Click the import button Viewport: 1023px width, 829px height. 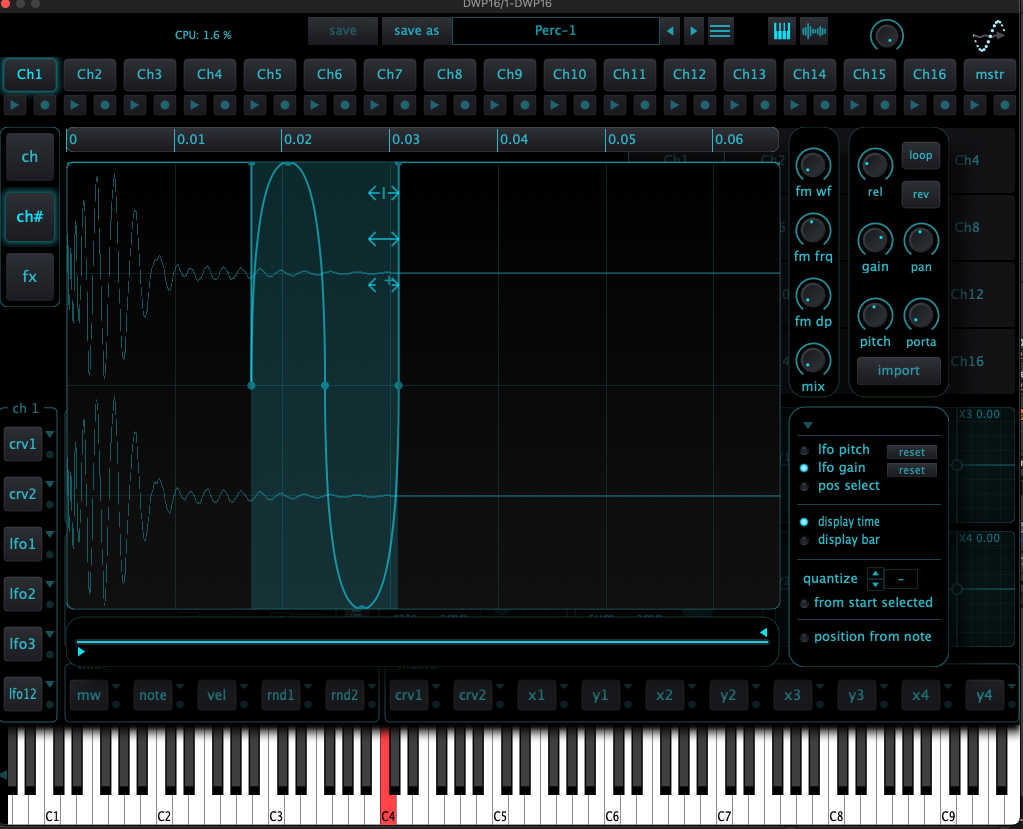click(x=898, y=371)
